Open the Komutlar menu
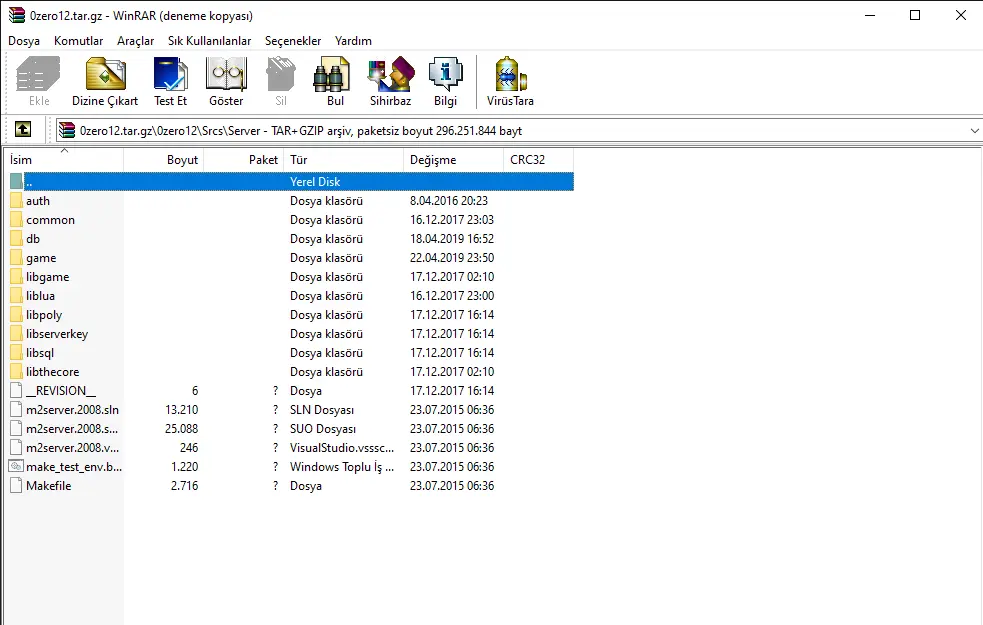The image size is (983, 625). coord(78,41)
